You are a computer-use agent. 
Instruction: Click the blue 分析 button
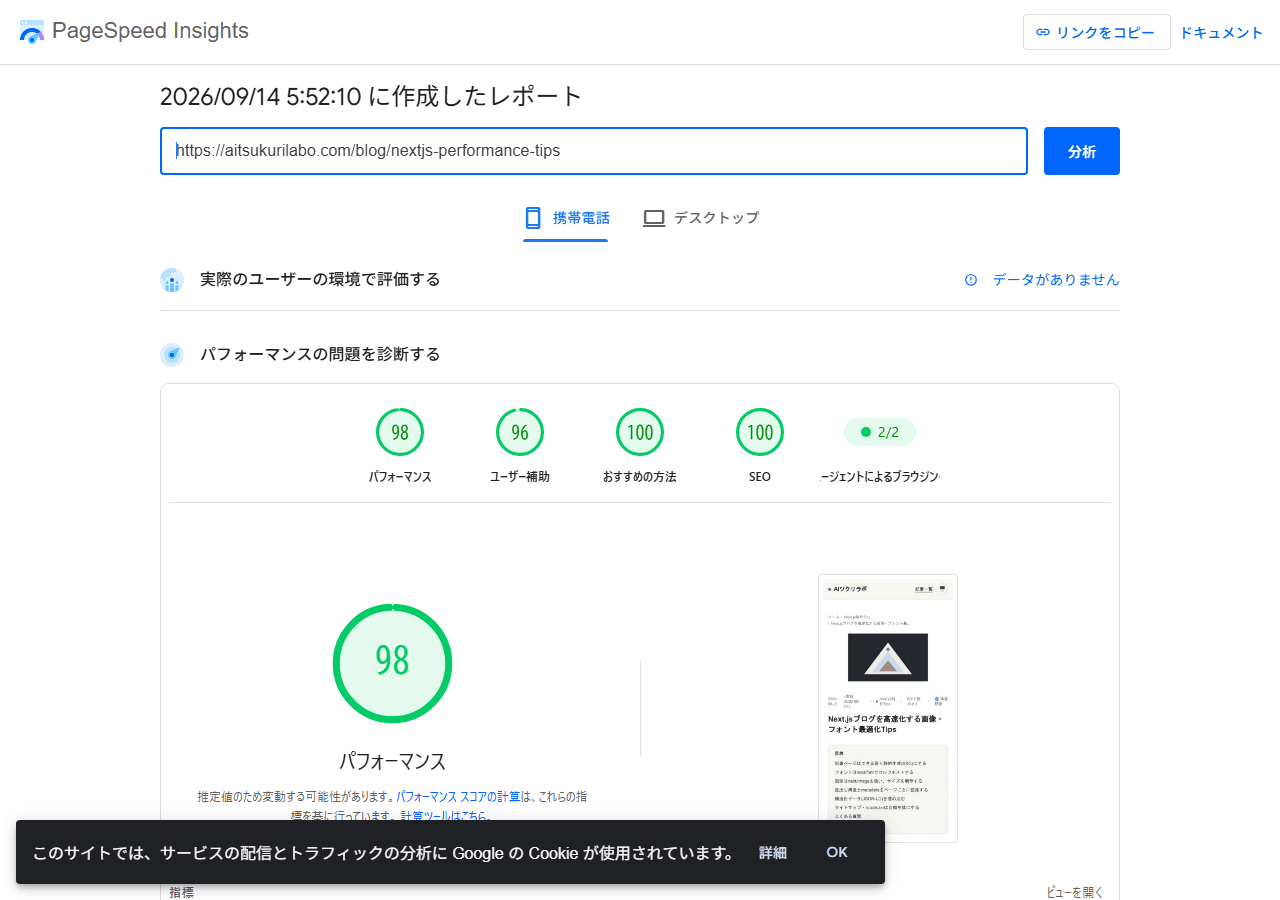click(x=1082, y=151)
